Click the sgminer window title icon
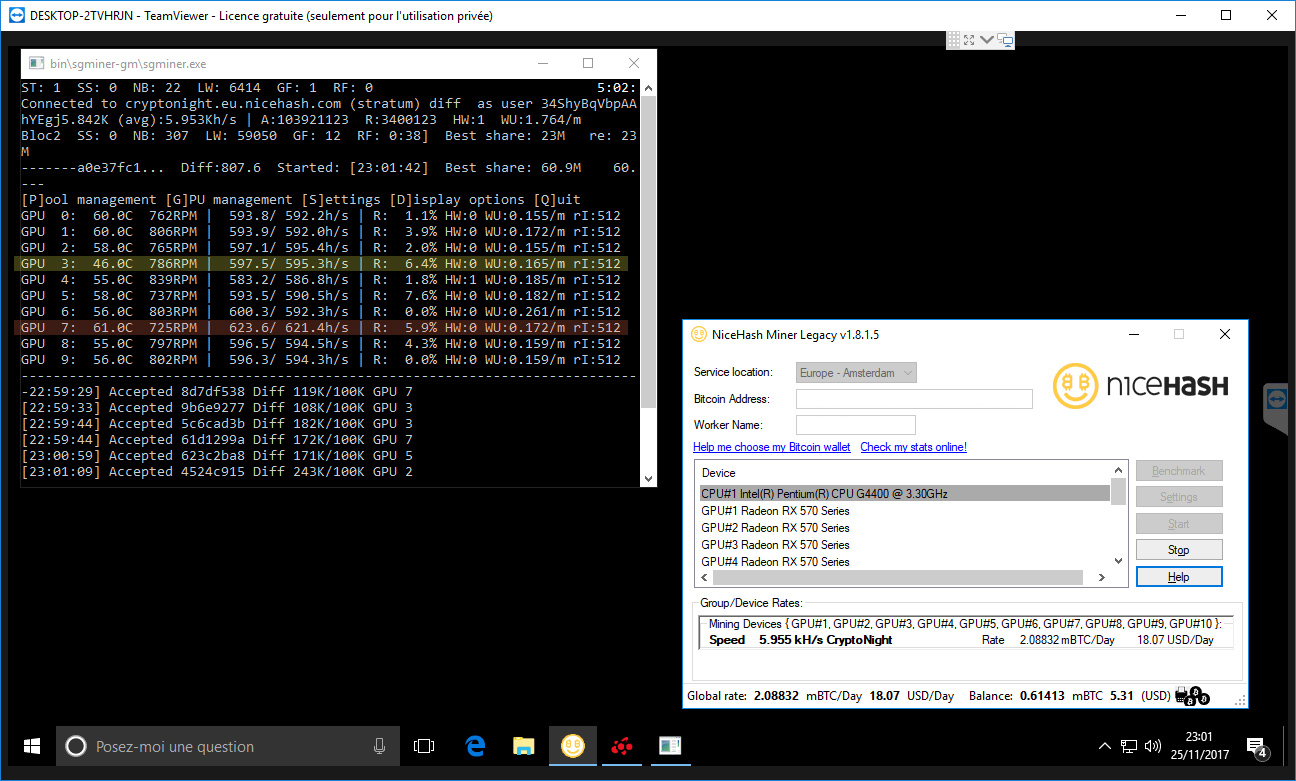Screen dimensions: 1296x781 click(36, 63)
